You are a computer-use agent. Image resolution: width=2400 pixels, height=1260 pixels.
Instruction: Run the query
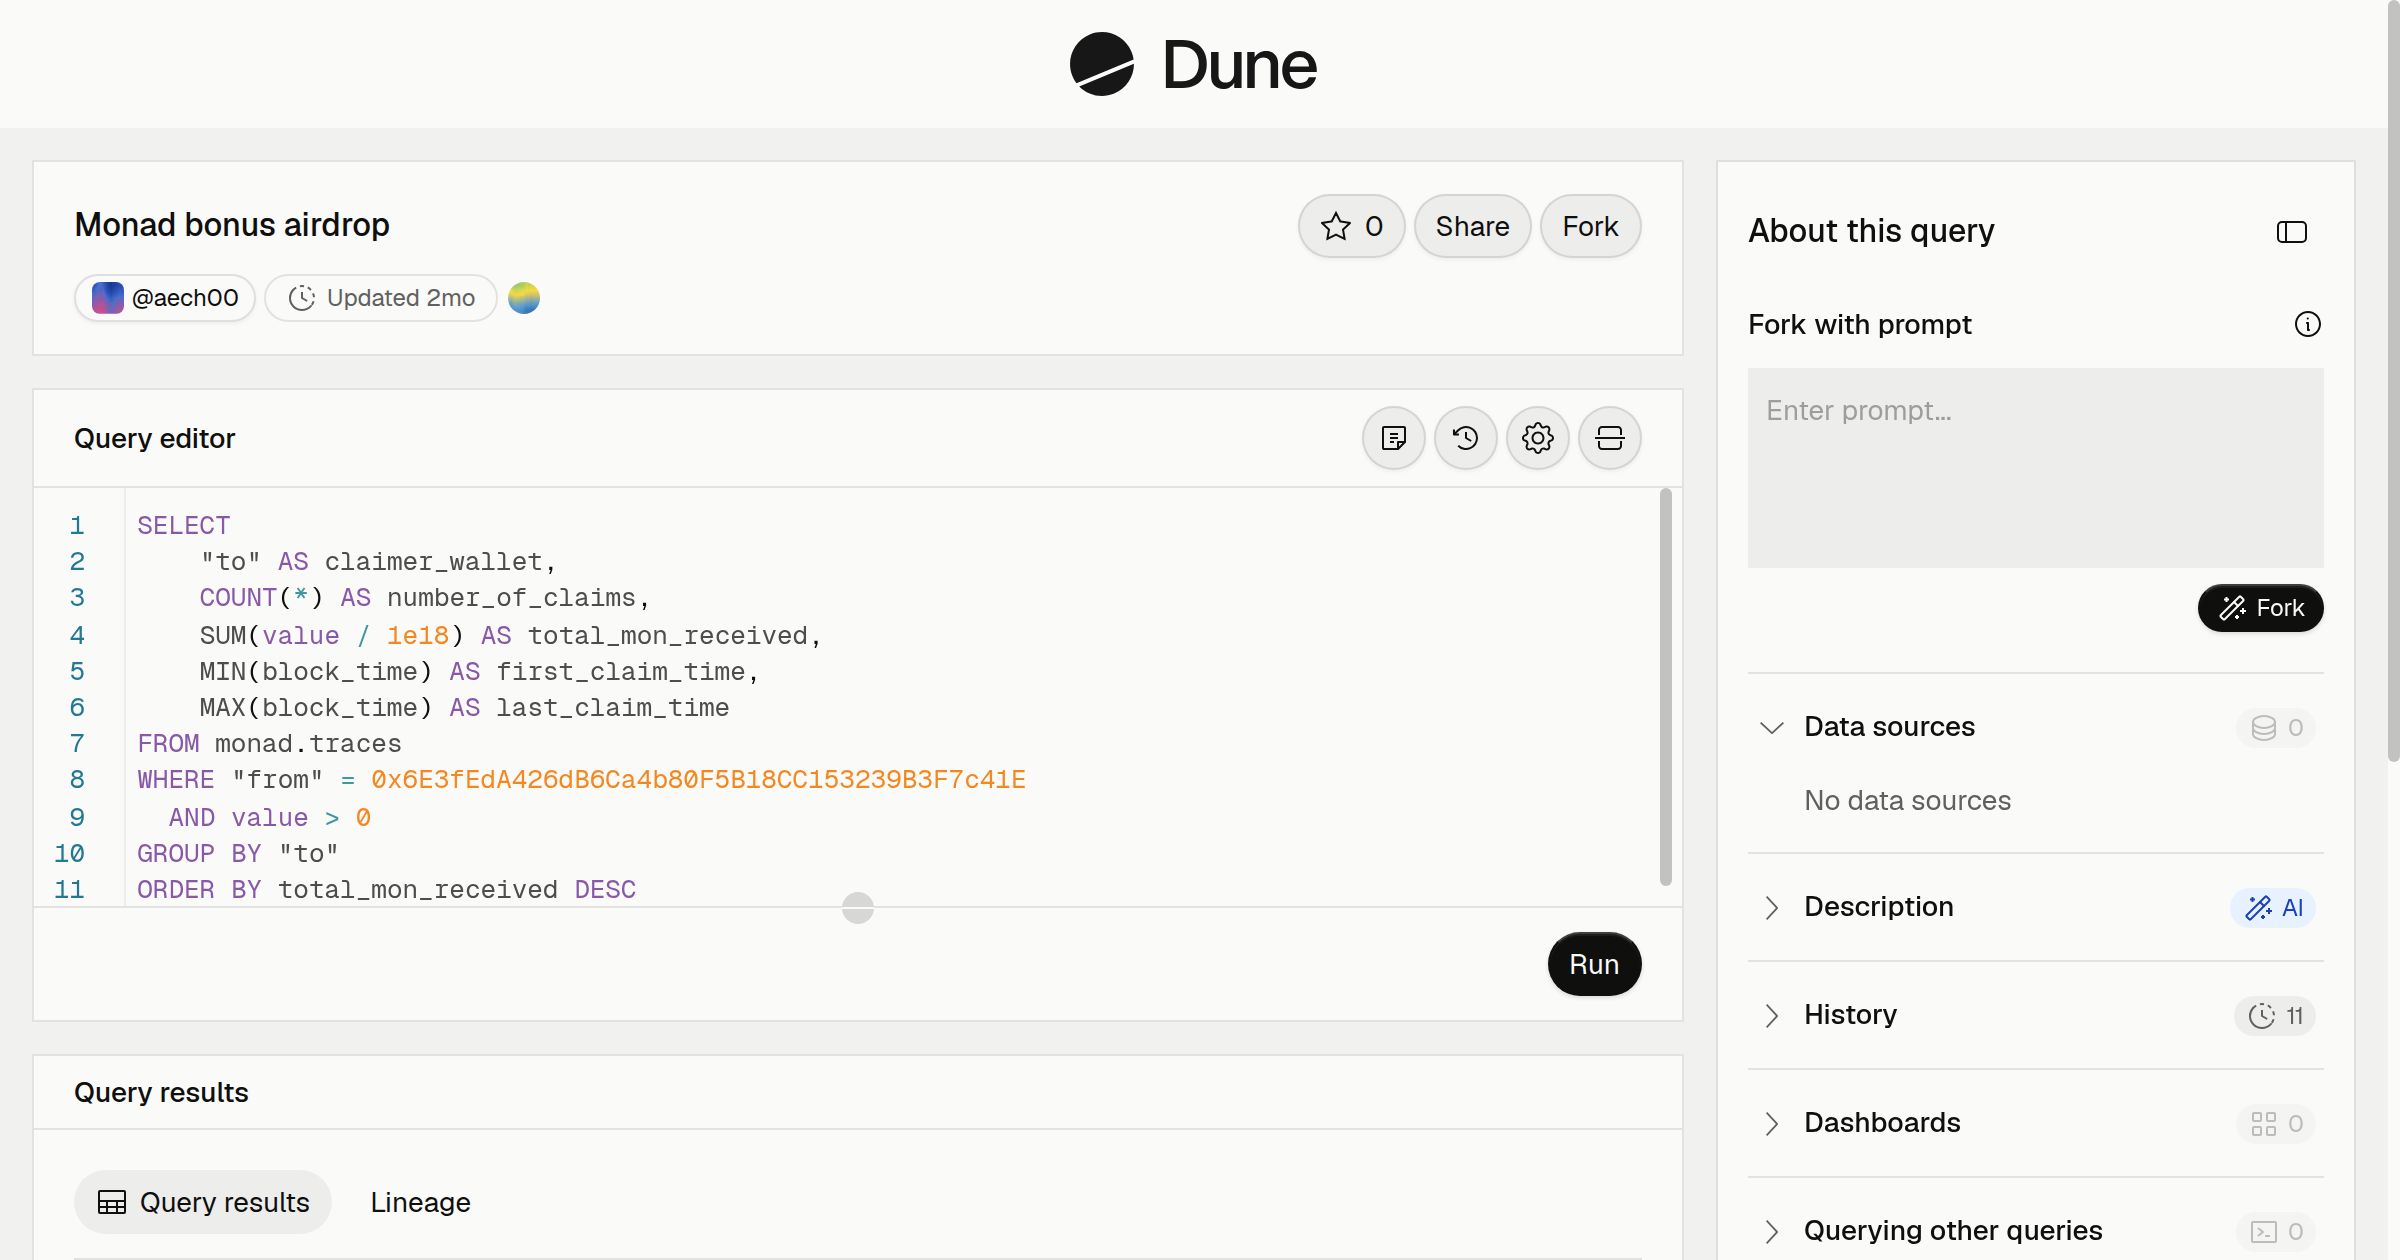click(1594, 964)
